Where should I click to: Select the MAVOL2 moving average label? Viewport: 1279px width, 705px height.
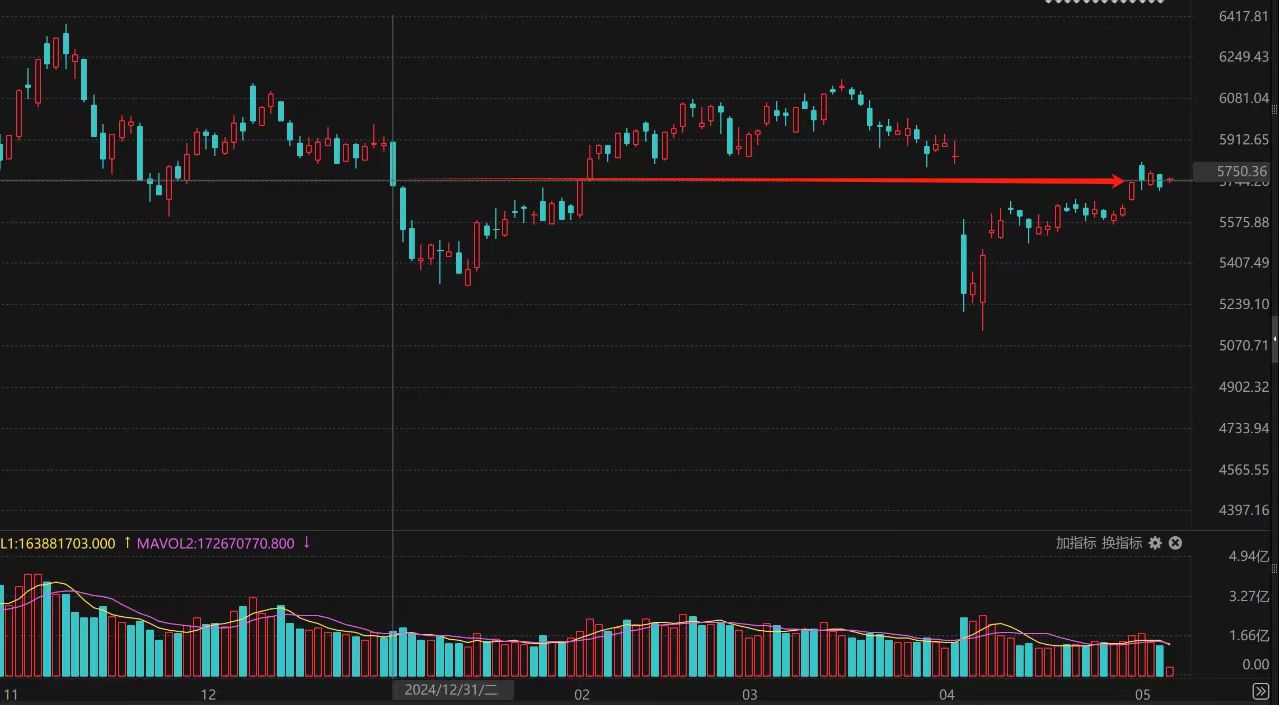(x=216, y=544)
